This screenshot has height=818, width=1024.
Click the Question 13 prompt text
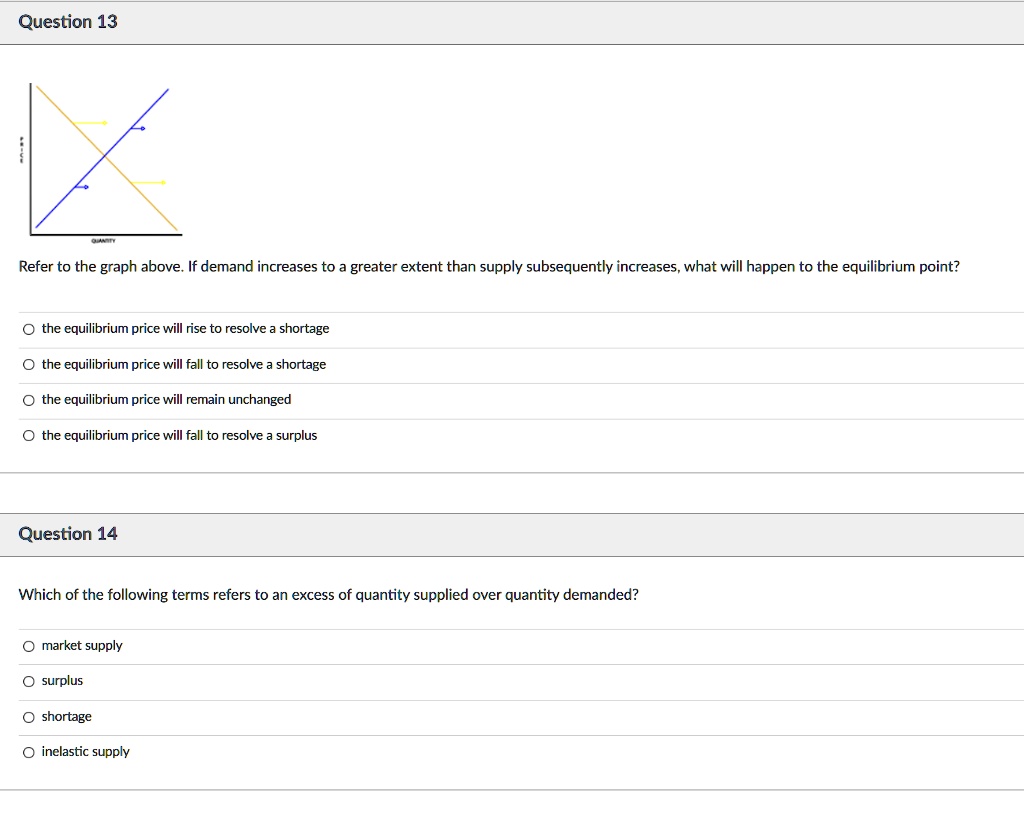coord(490,266)
